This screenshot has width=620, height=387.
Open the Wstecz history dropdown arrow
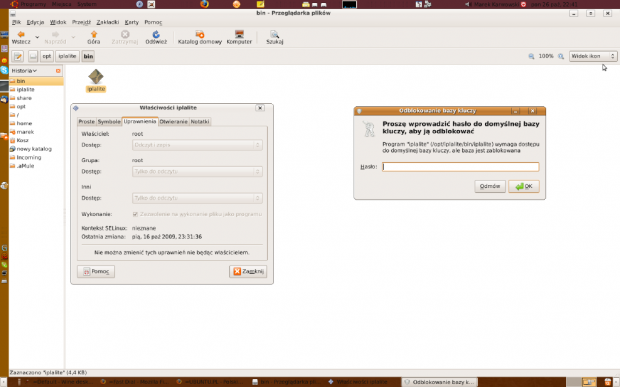(37, 37)
